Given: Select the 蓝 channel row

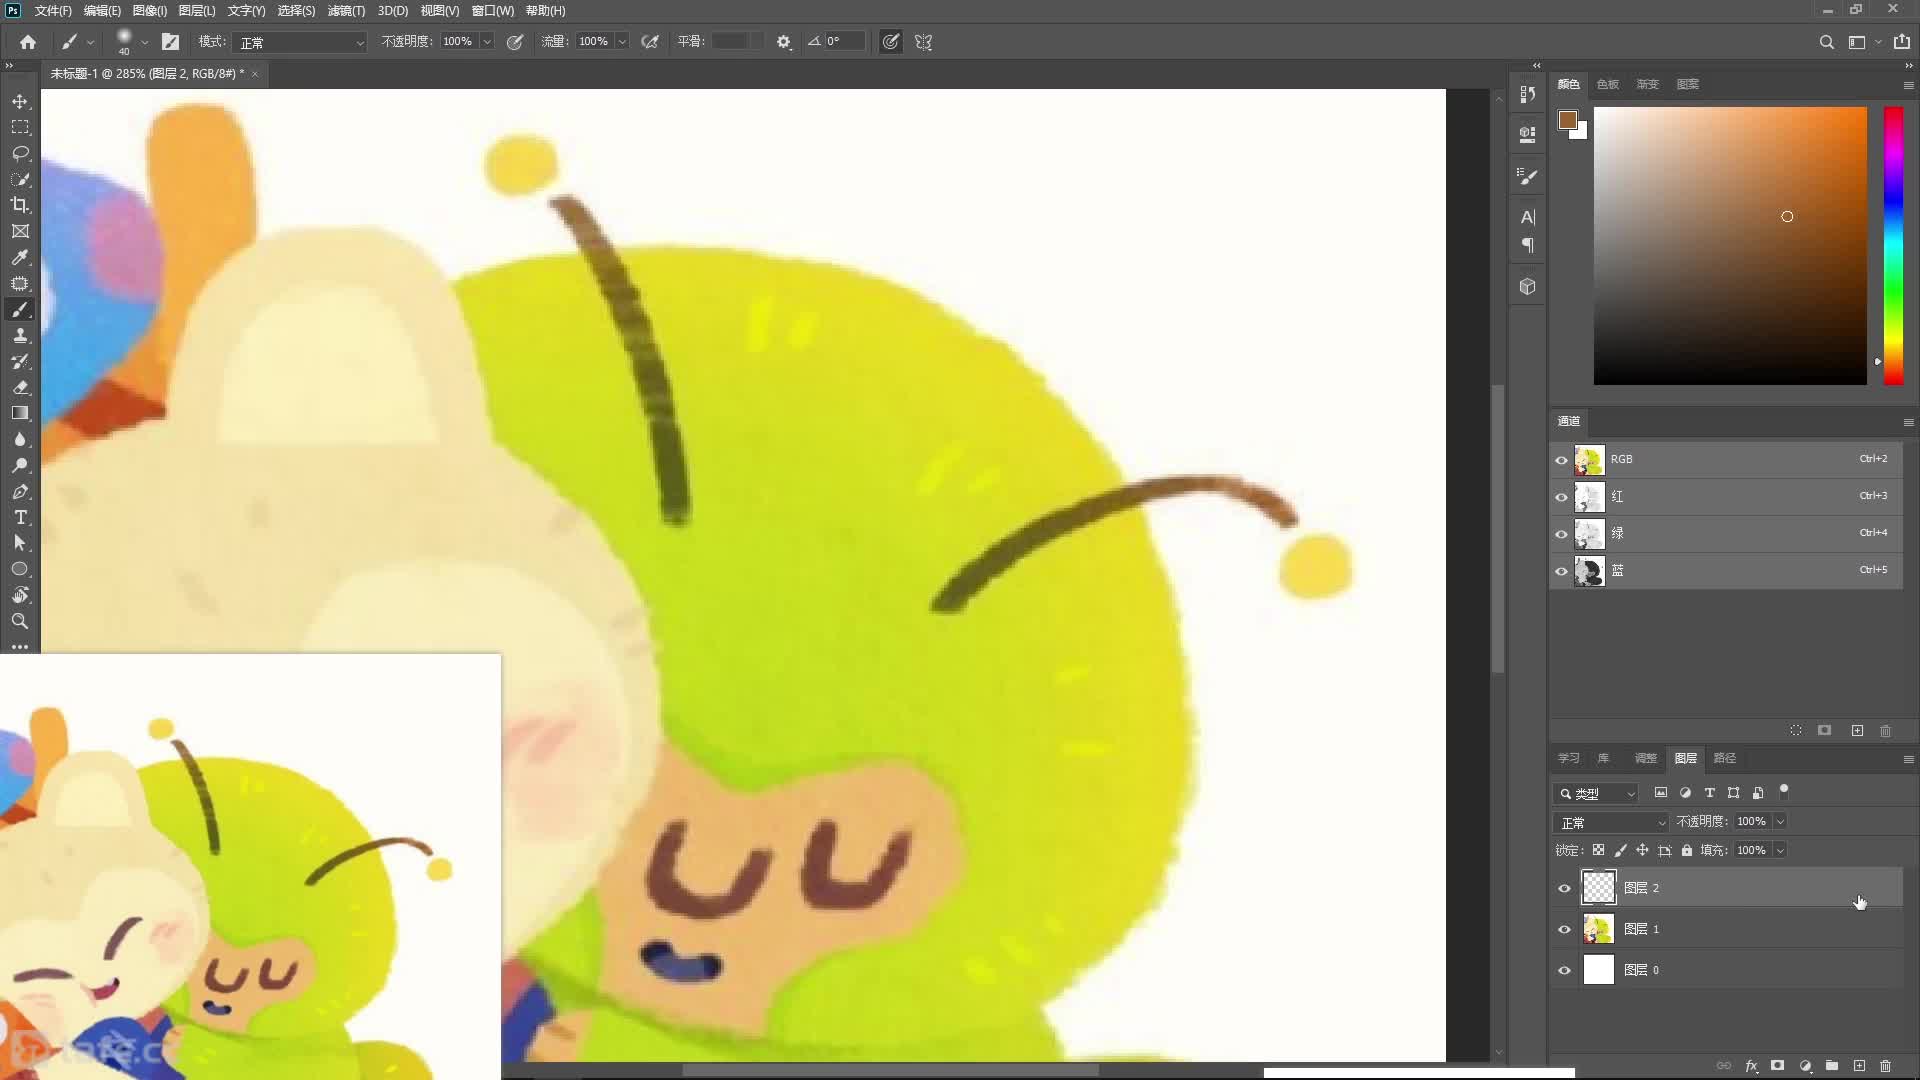Looking at the screenshot, I should (x=1727, y=571).
